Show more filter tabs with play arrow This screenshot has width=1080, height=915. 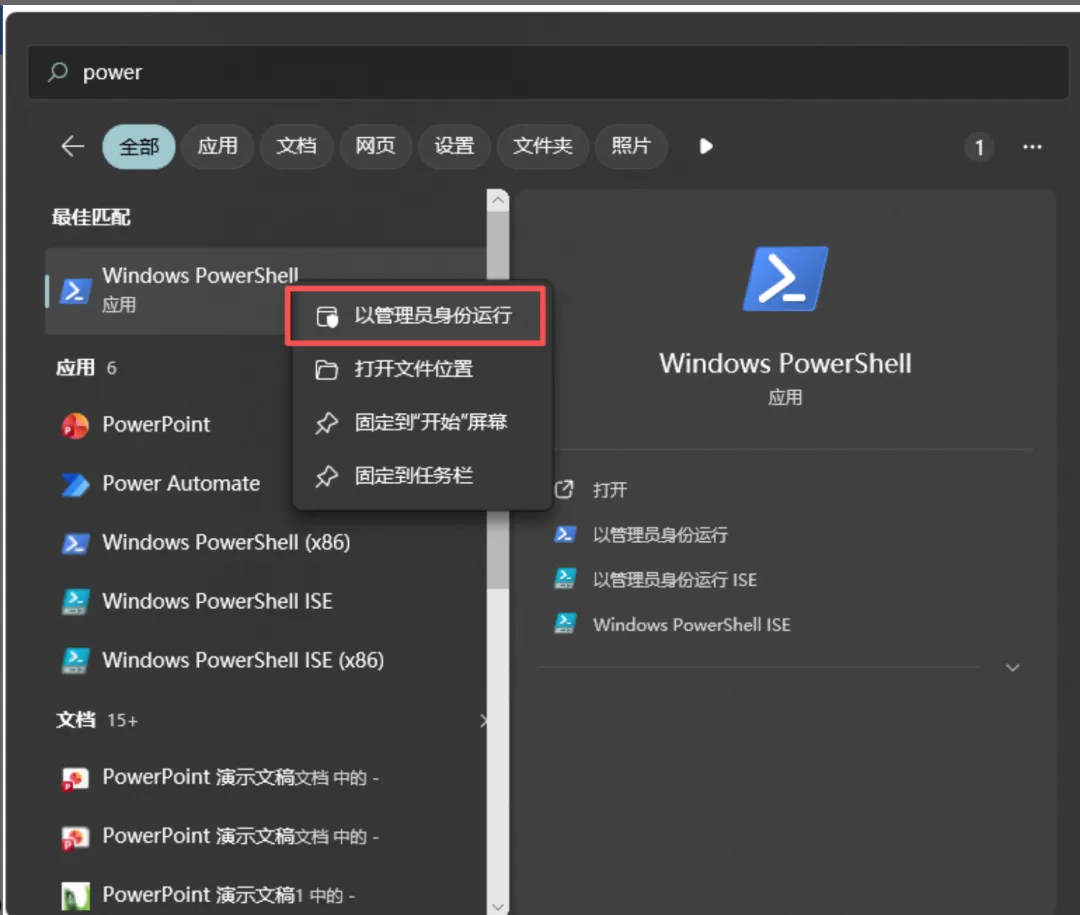pos(705,146)
